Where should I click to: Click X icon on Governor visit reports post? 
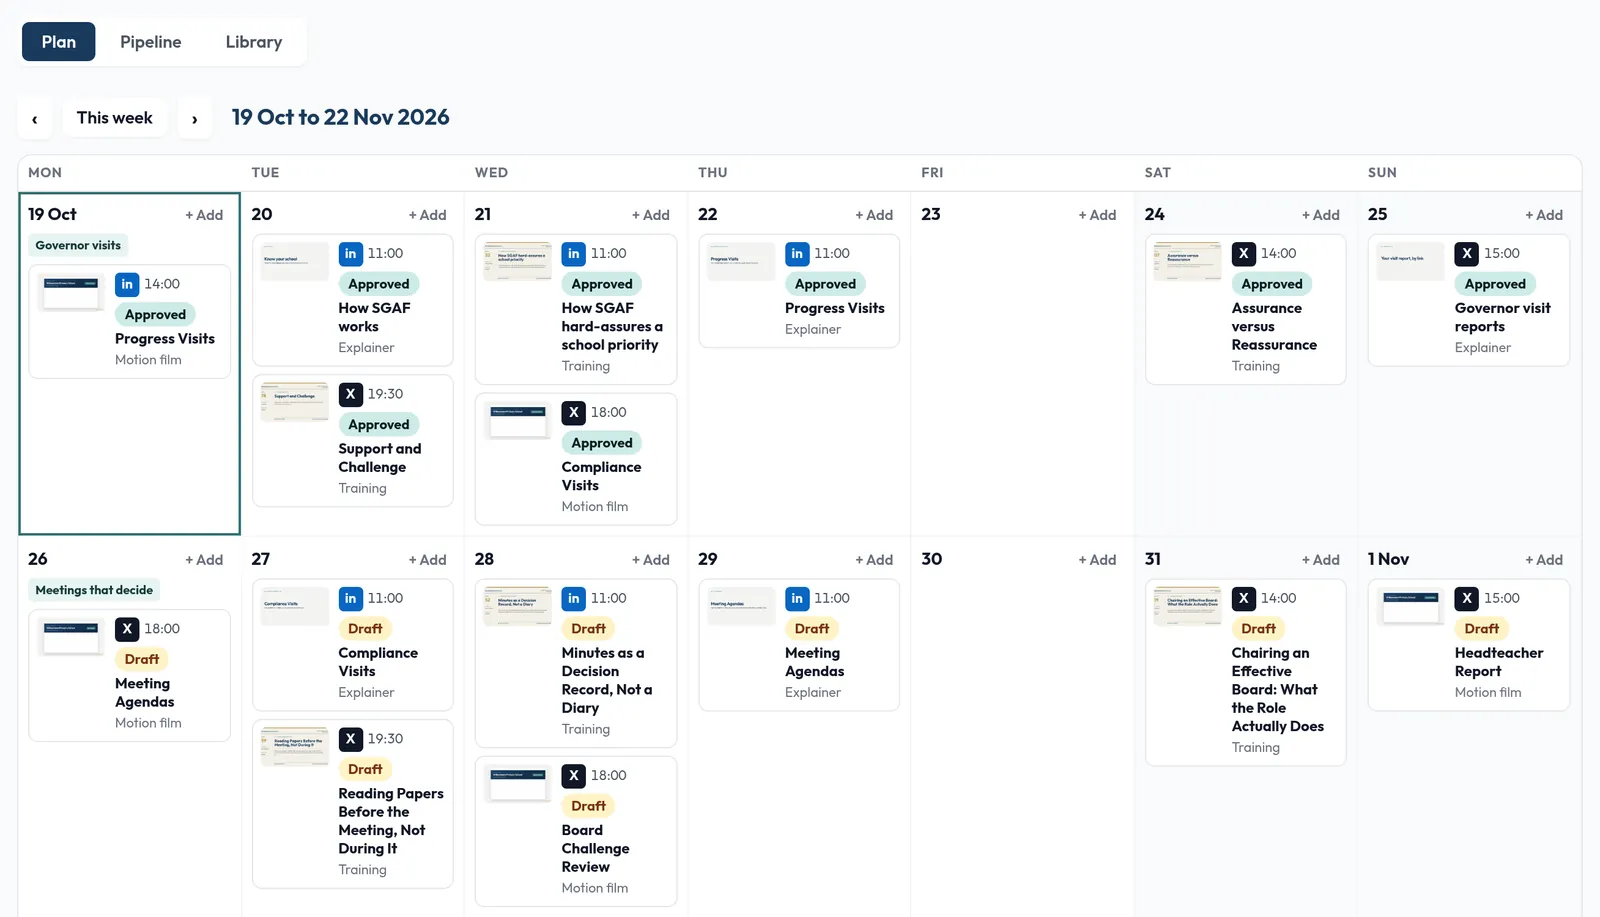1467,254
